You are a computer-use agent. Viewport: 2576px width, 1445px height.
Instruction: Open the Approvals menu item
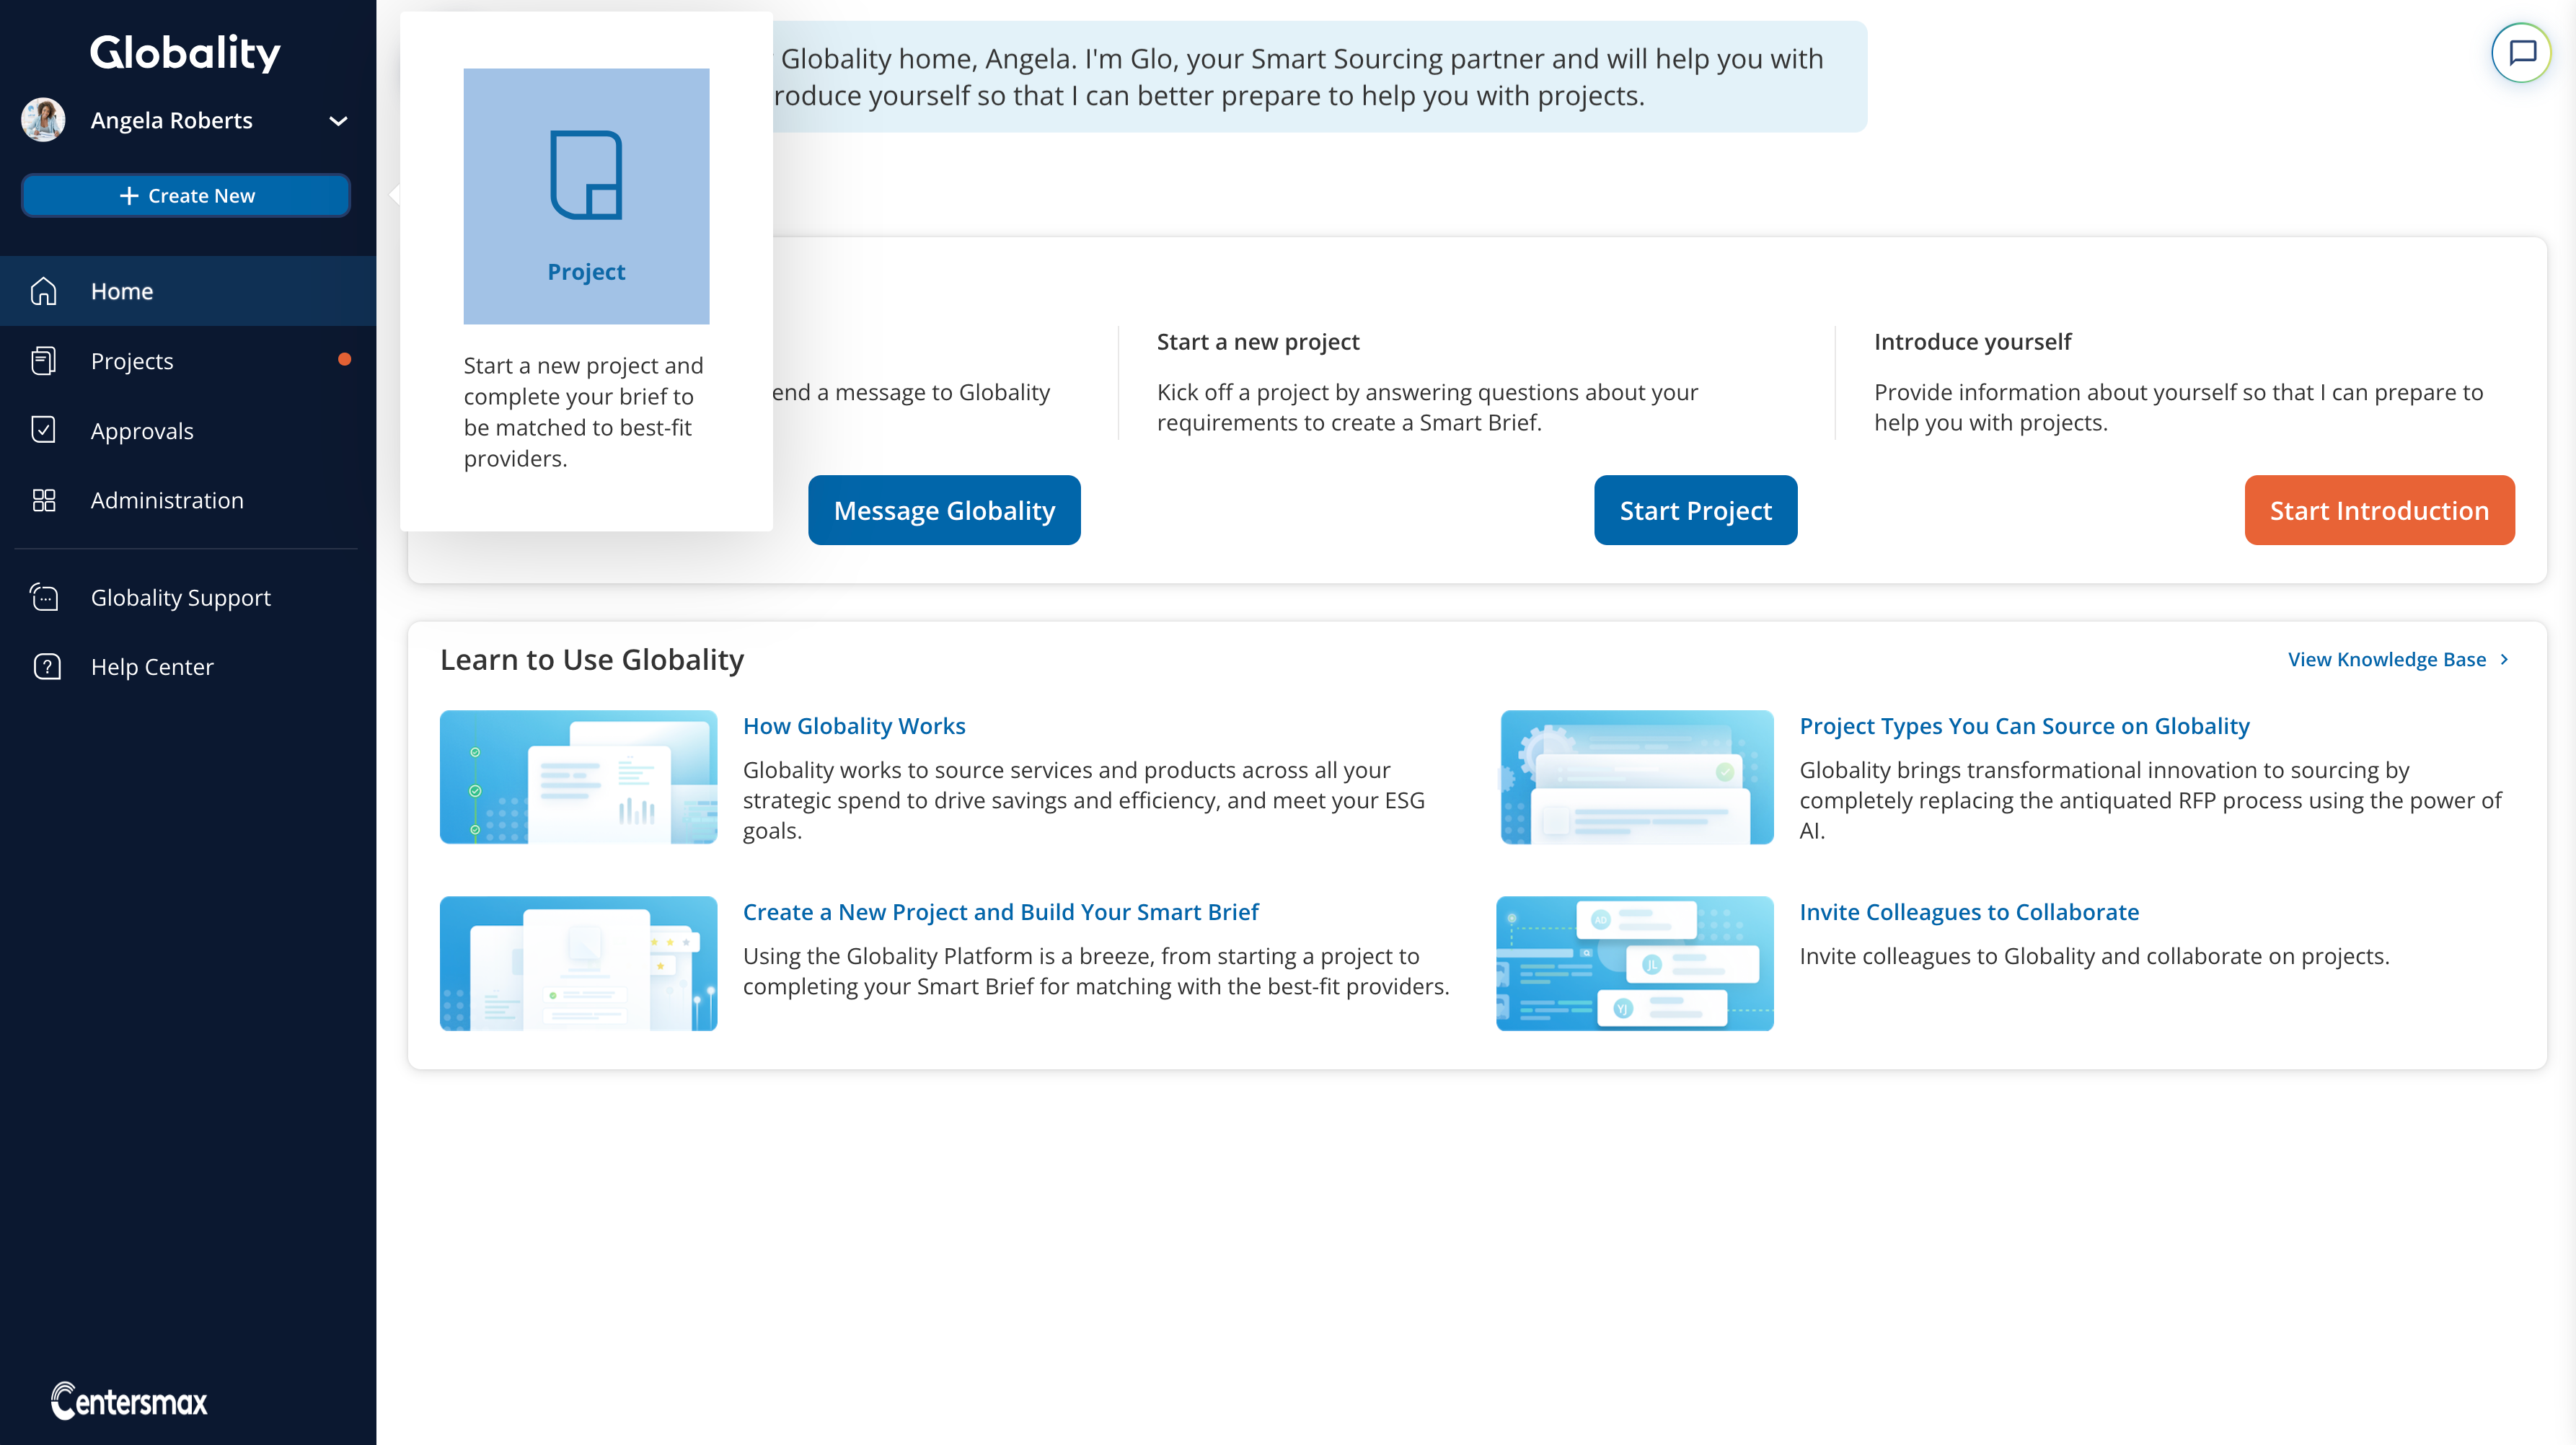pos(142,431)
